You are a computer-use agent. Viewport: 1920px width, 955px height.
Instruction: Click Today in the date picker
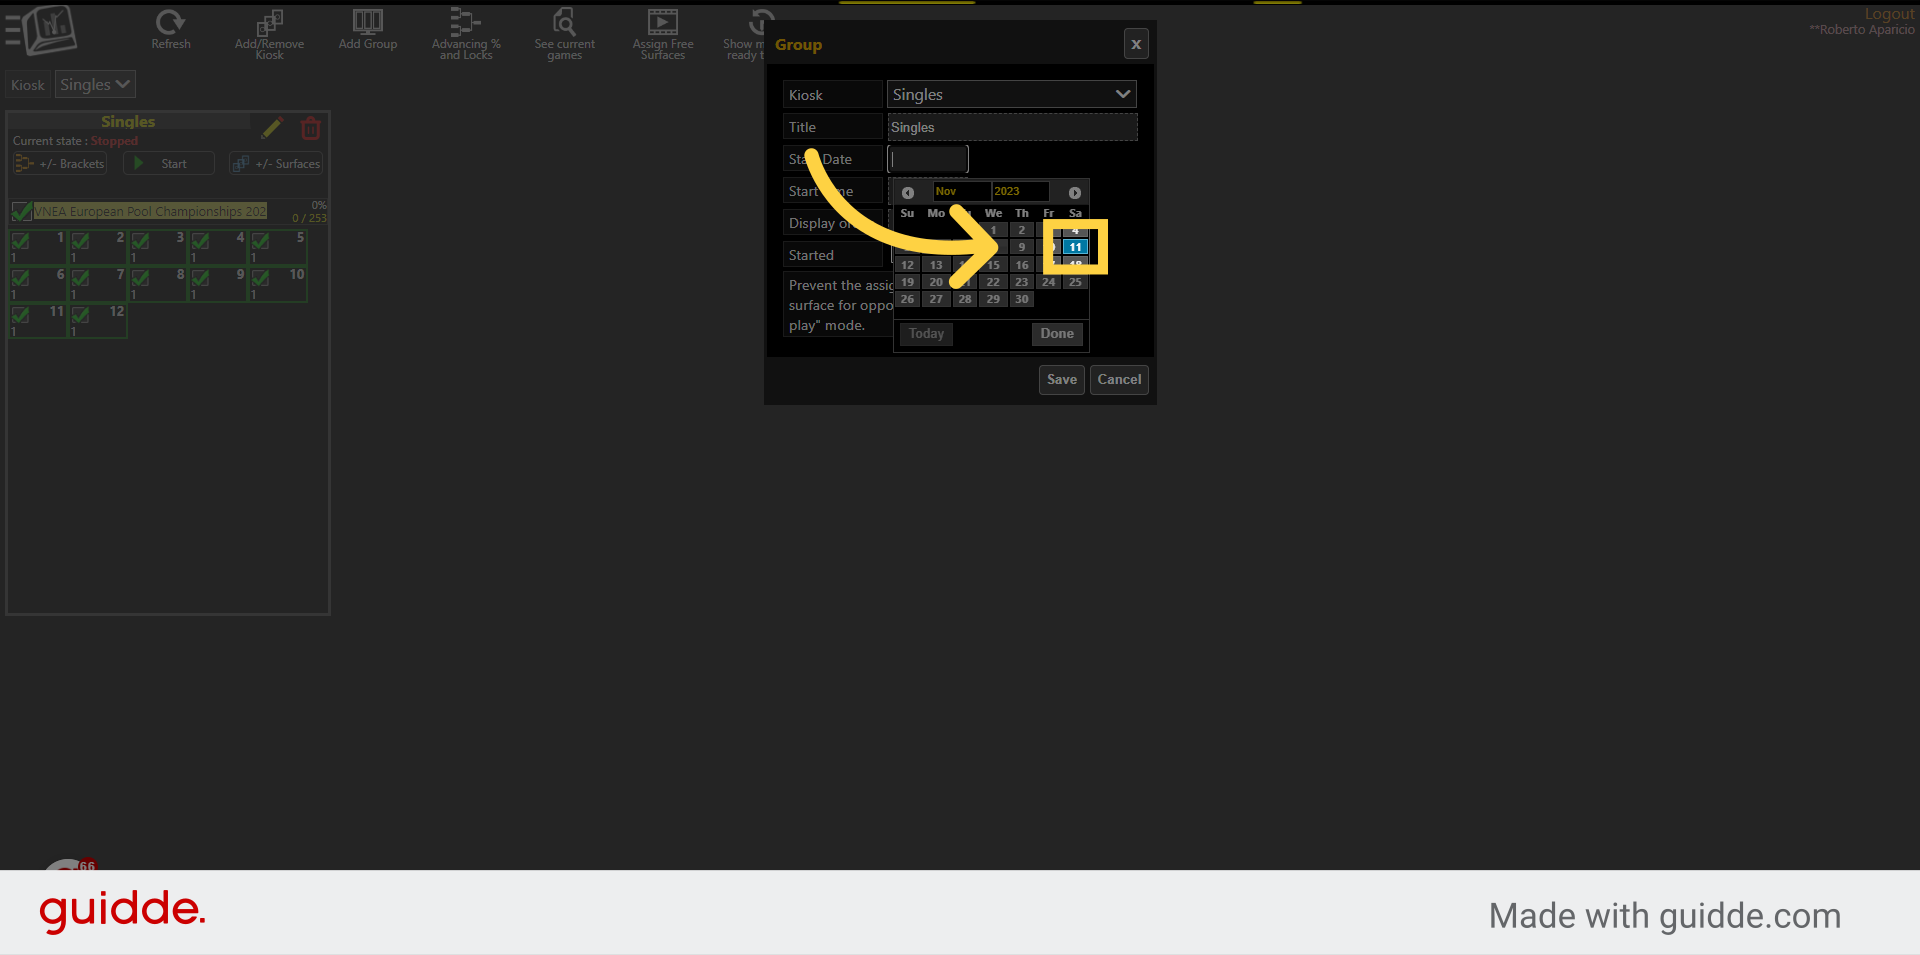(925, 334)
